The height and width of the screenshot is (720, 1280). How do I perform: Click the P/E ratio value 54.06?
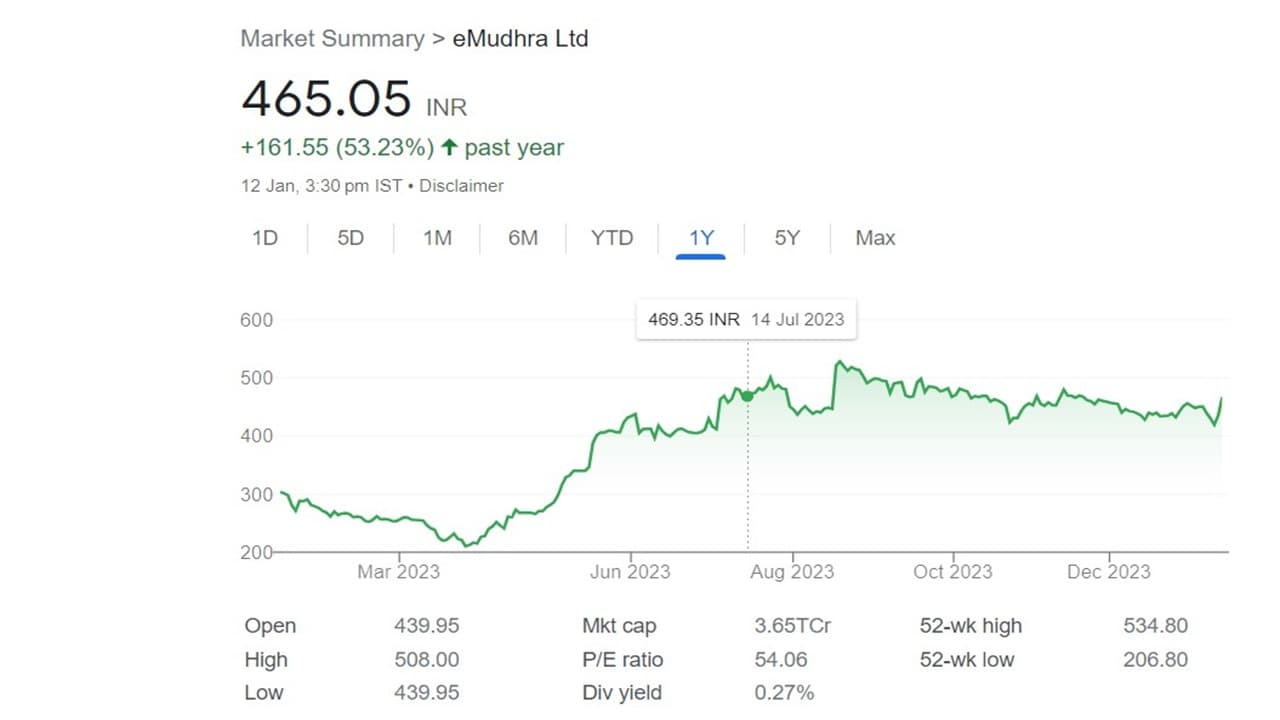pyautogui.click(x=780, y=659)
